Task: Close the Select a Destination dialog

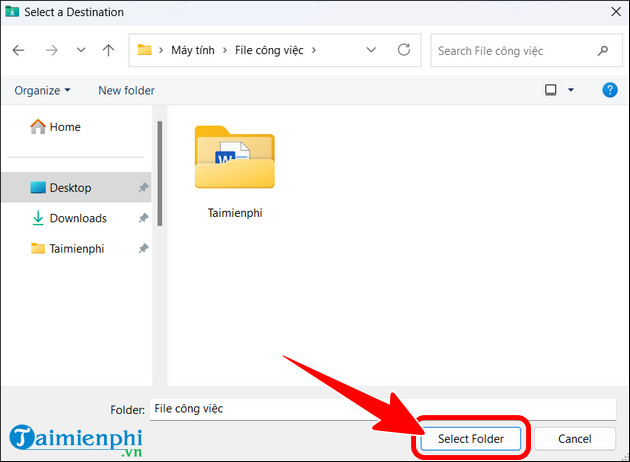Action: [x=616, y=12]
